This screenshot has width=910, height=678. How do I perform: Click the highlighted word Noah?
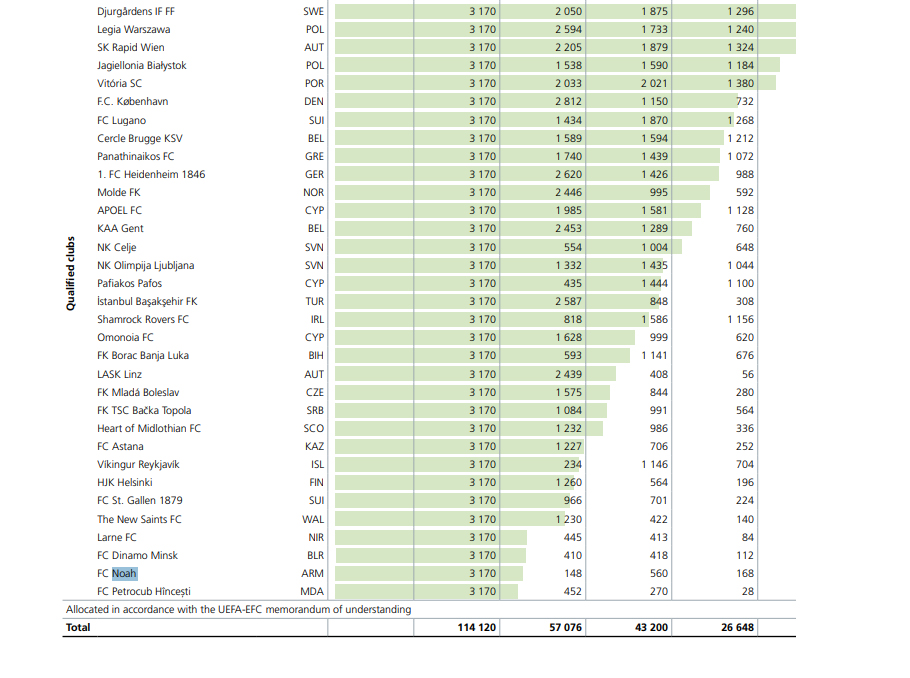tap(124, 574)
